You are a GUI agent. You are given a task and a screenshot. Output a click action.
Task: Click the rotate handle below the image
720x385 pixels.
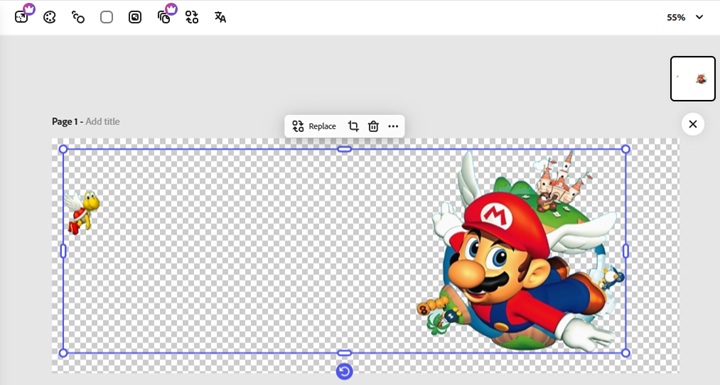(344, 371)
